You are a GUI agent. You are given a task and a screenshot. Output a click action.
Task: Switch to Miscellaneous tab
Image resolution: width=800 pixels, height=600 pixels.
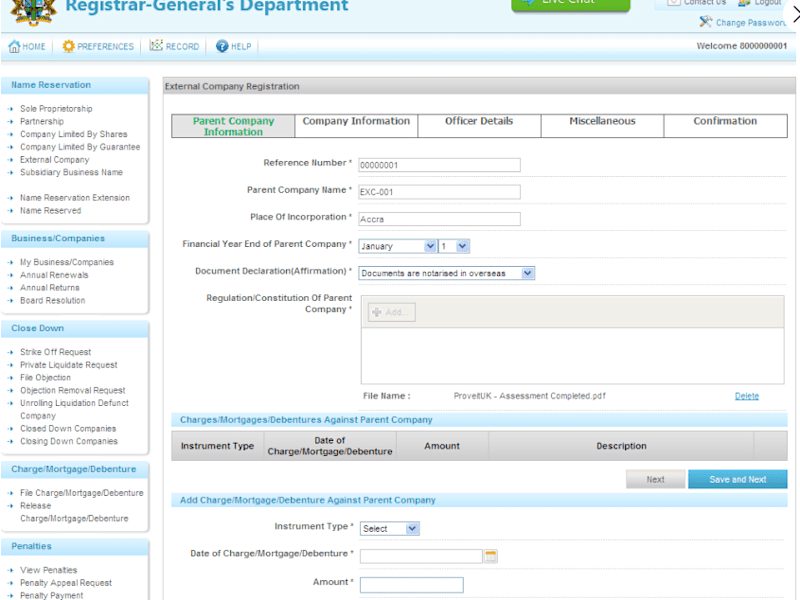602,126
